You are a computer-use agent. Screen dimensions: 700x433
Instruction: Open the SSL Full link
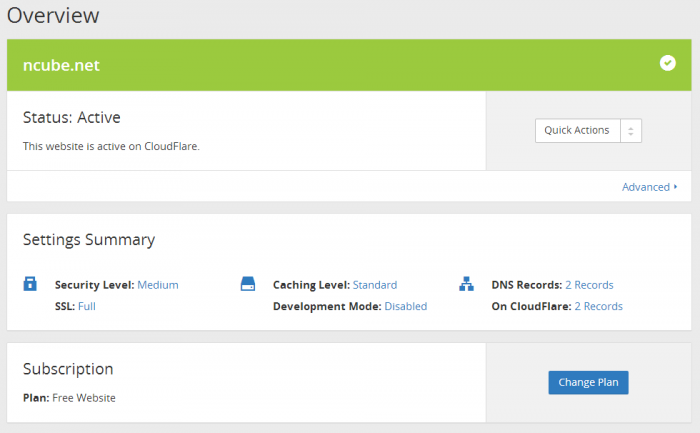(87, 306)
